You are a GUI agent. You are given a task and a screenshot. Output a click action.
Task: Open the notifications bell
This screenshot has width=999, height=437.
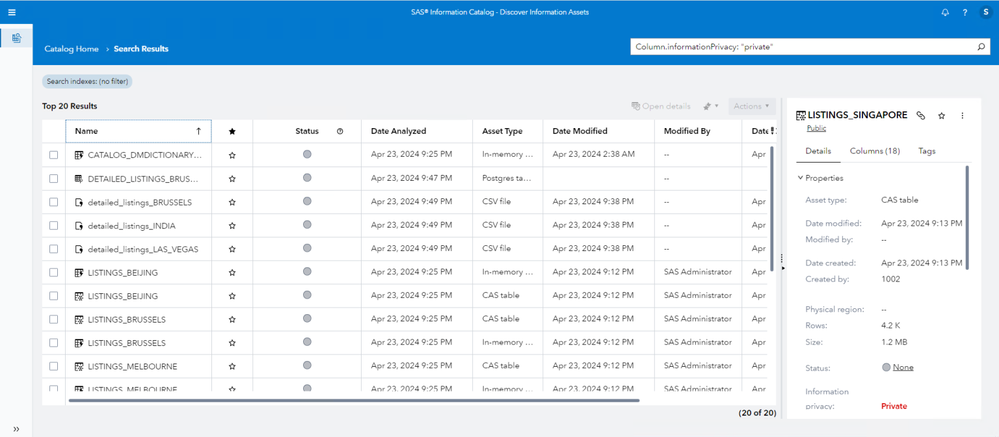pyautogui.click(x=945, y=13)
